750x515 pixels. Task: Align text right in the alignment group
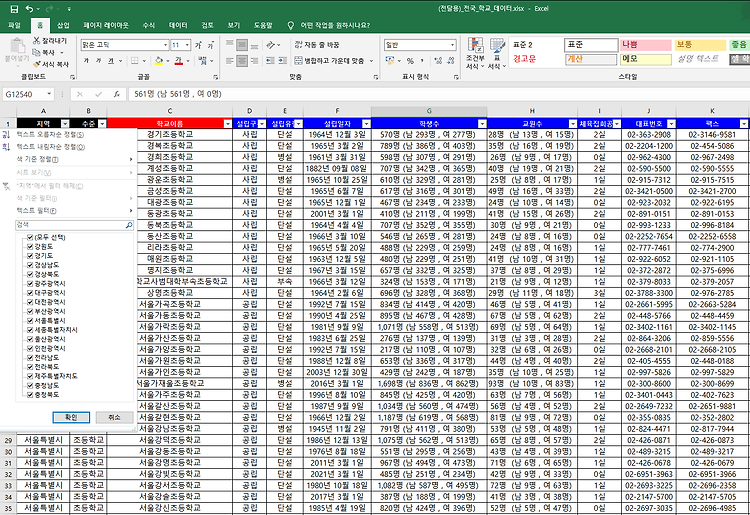(x=254, y=61)
